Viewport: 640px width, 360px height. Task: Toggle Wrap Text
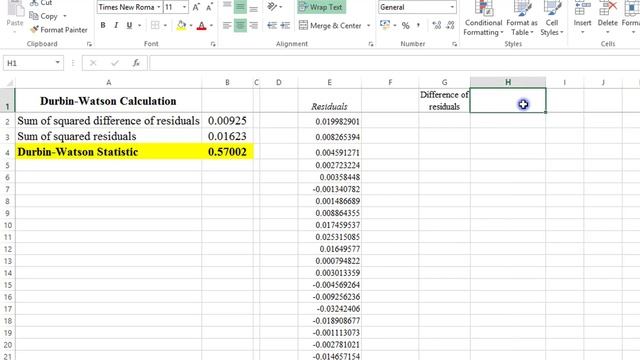321,7
